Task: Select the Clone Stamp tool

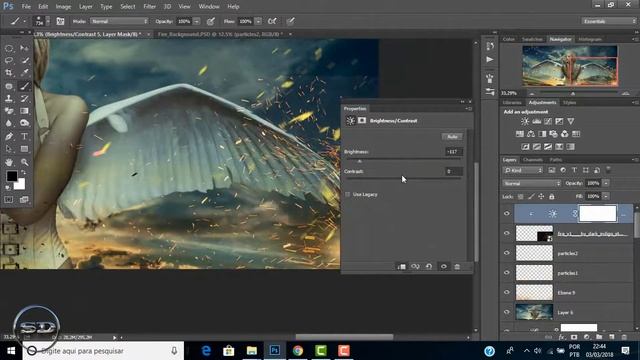Action: [x=9, y=98]
